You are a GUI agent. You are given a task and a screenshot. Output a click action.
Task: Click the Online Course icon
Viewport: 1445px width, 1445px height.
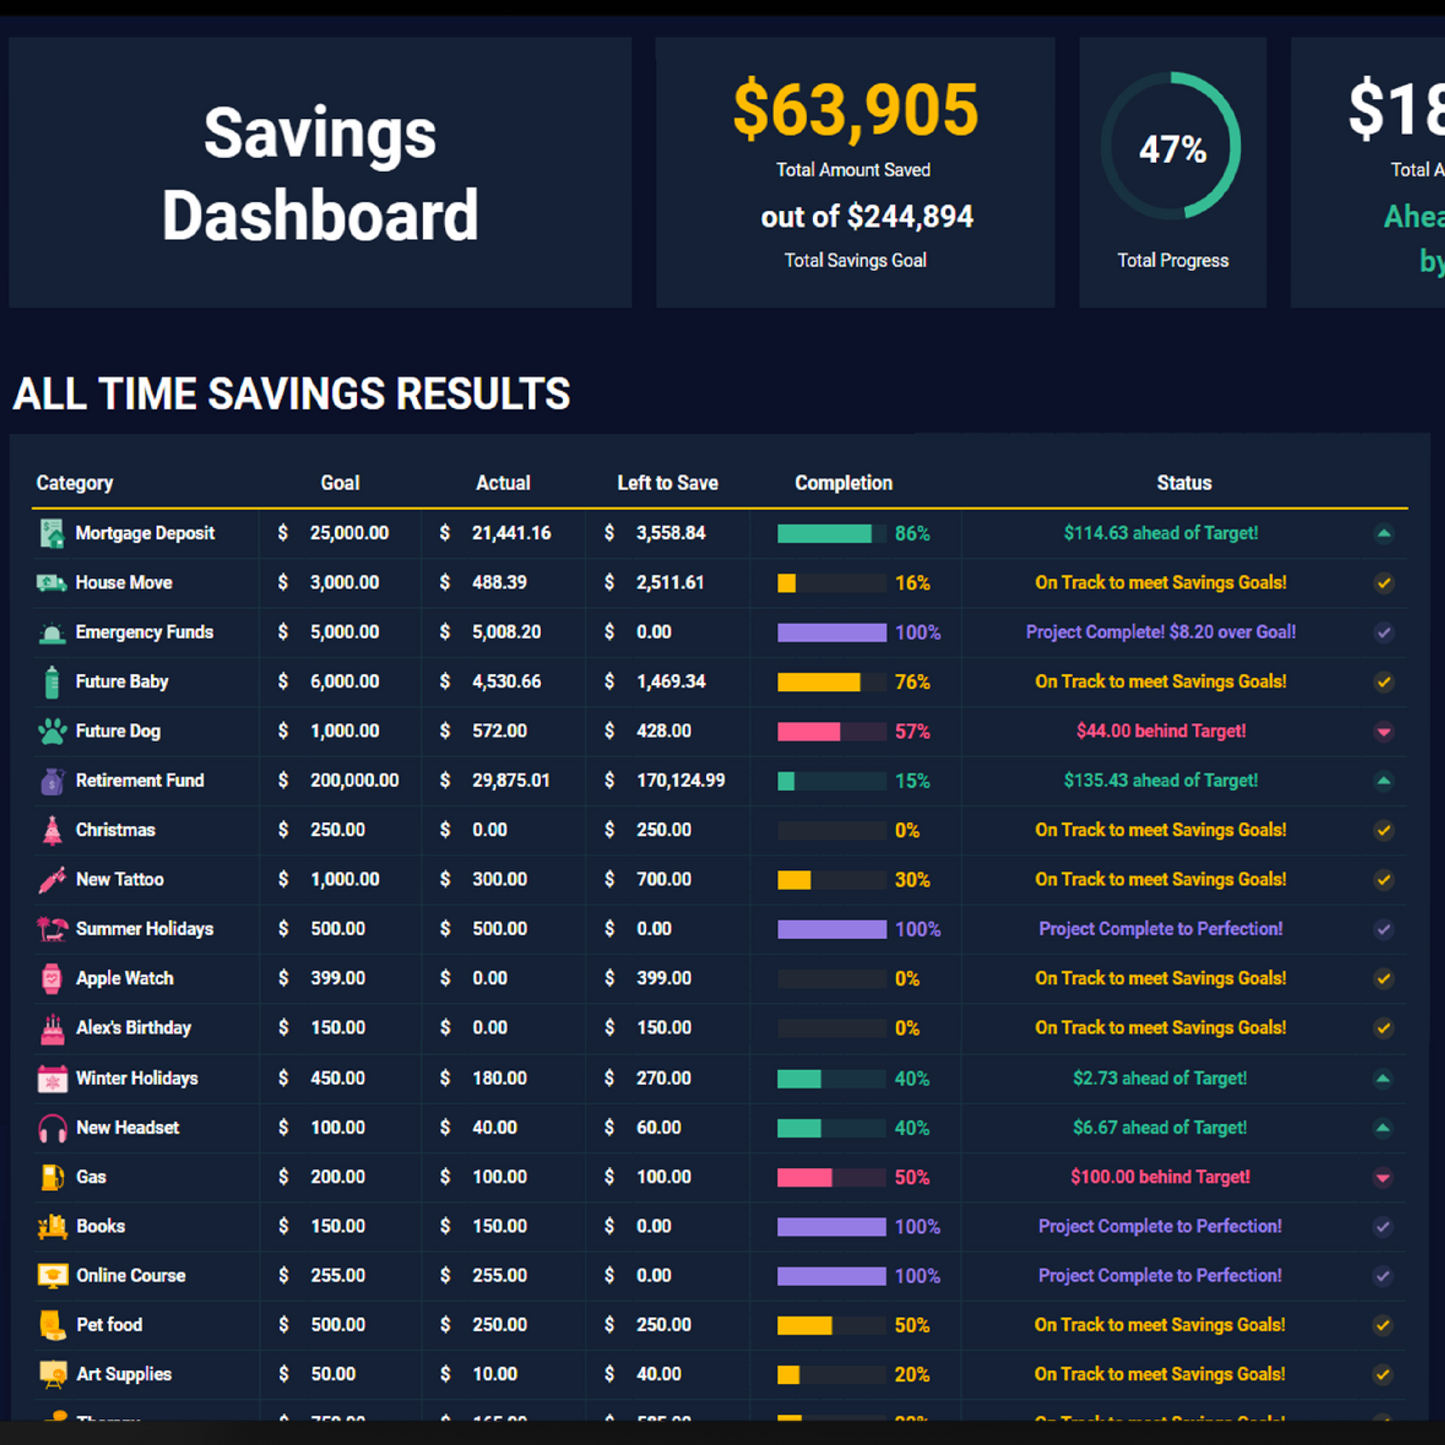click(52, 1276)
